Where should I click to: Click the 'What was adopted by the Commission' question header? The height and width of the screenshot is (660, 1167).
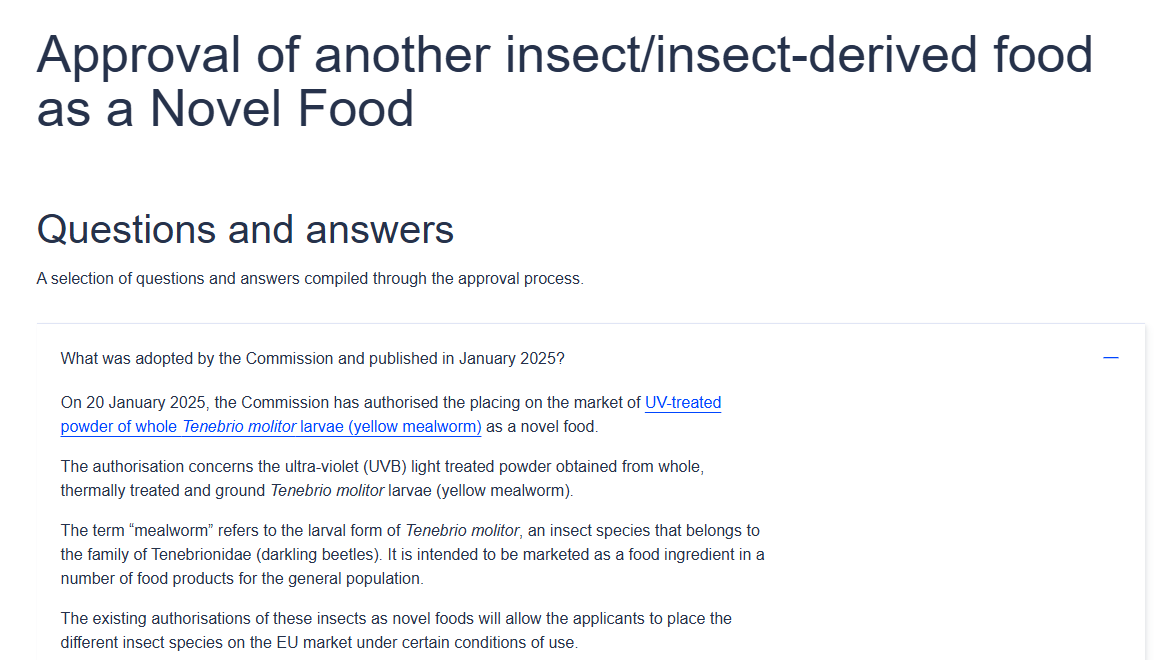(x=313, y=359)
